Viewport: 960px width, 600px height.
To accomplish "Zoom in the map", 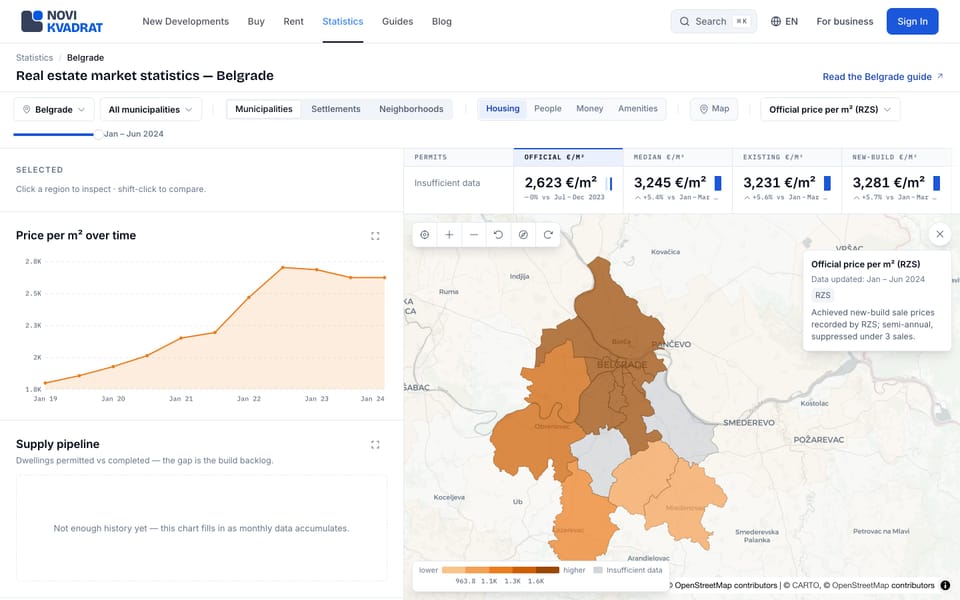I will (x=449, y=234).
